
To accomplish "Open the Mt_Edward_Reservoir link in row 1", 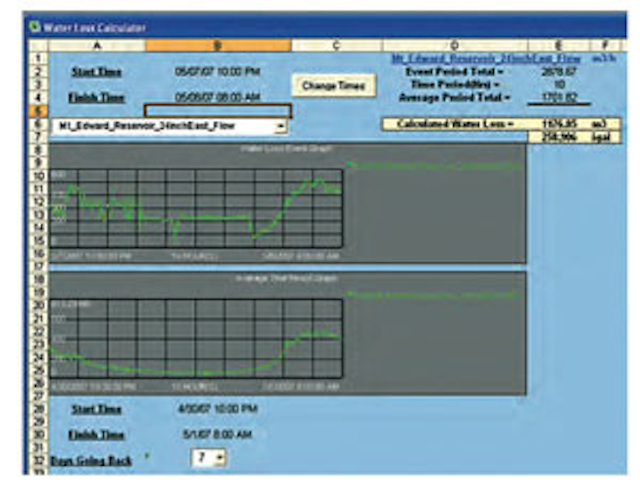I will click(486, 58).
